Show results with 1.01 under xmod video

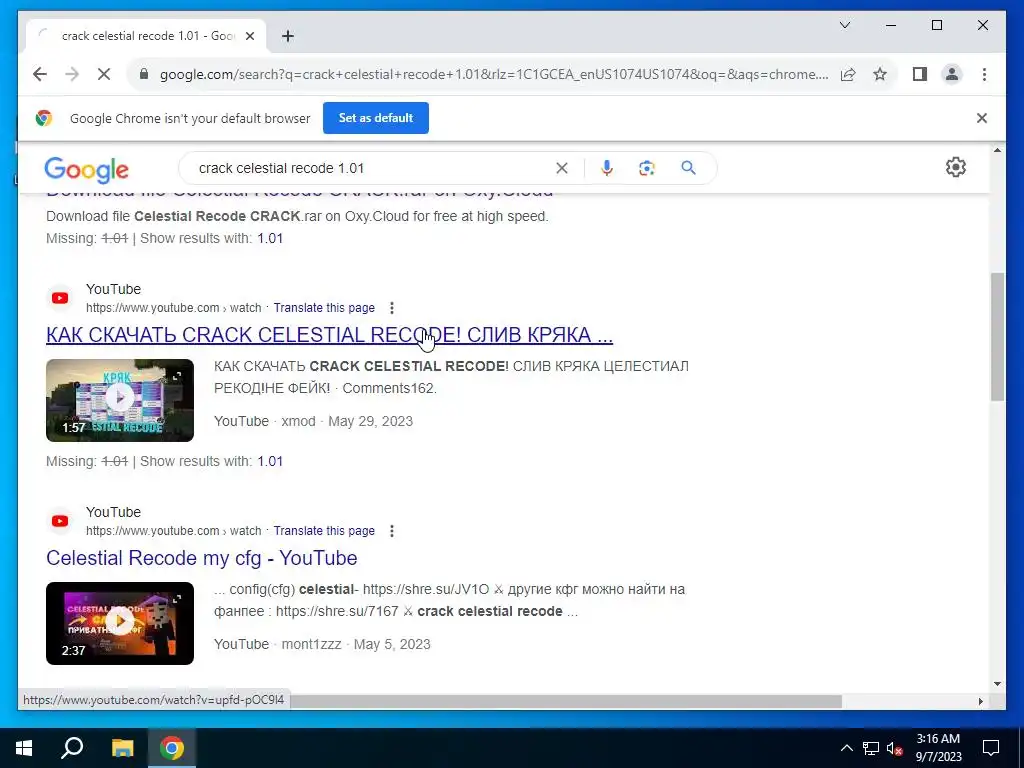(270, 461)
